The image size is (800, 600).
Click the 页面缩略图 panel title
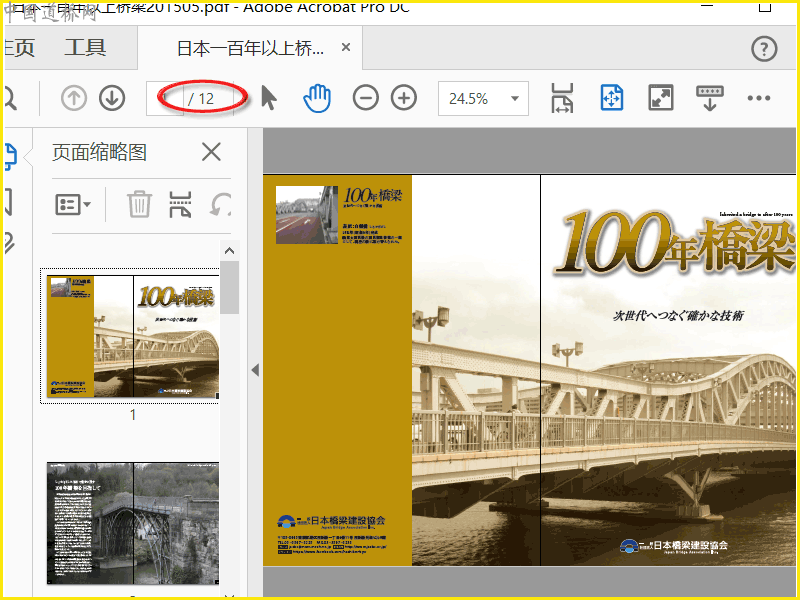point(99,152)
